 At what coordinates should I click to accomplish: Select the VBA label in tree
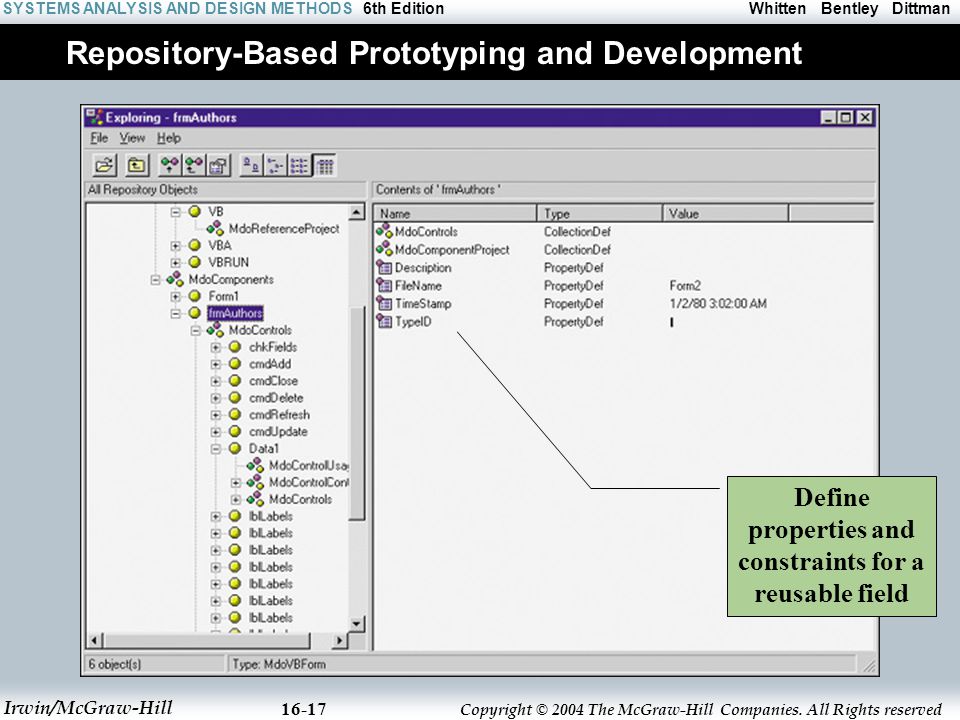[x=220, y=246]
